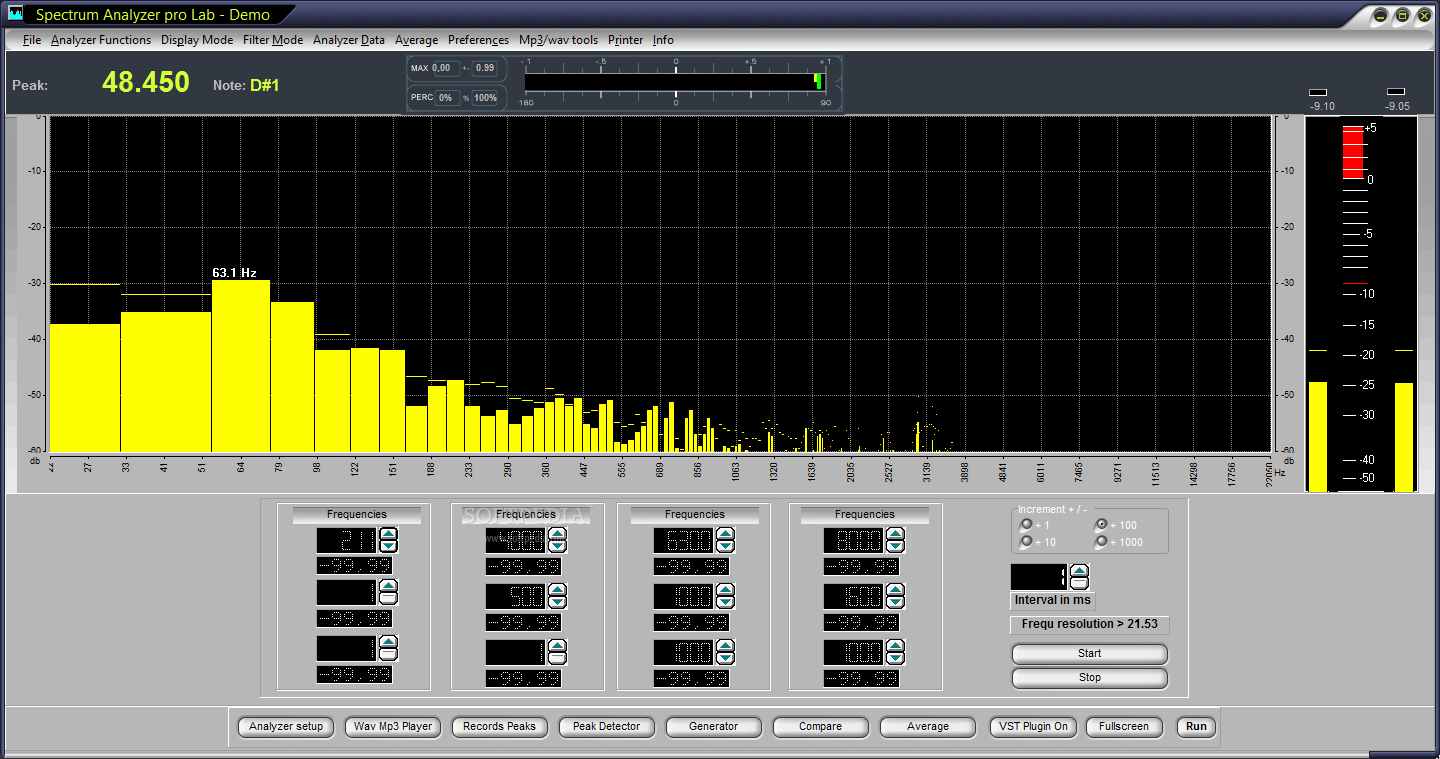Click the Start button
This screenshot has width=1440, height=759.
pyautogui.click(x=1090, y=654)
